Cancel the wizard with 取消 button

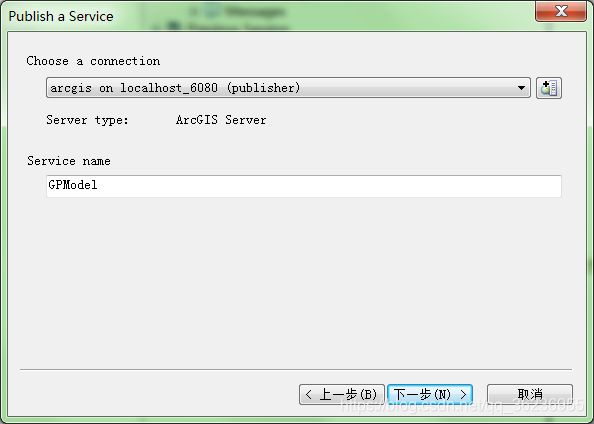click(x=530, y=394)
